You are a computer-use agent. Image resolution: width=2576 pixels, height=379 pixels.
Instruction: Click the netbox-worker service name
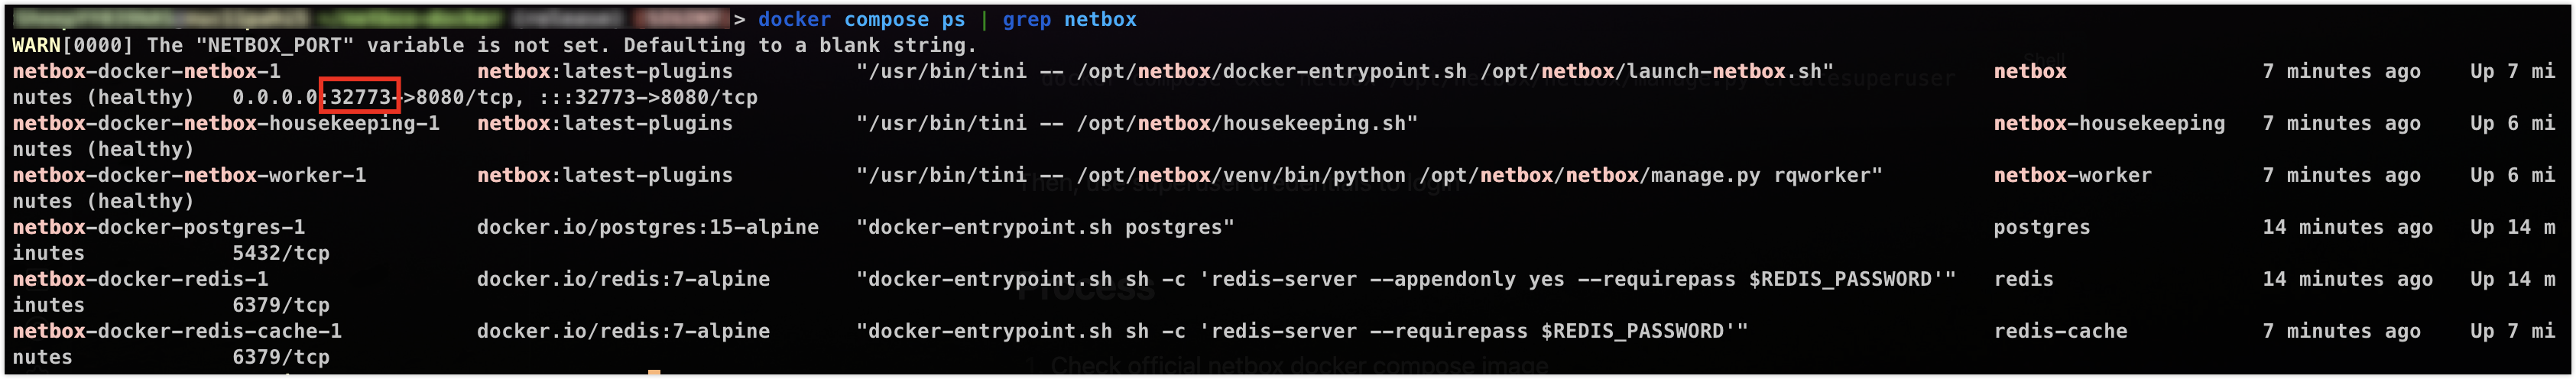(2072, 175)
